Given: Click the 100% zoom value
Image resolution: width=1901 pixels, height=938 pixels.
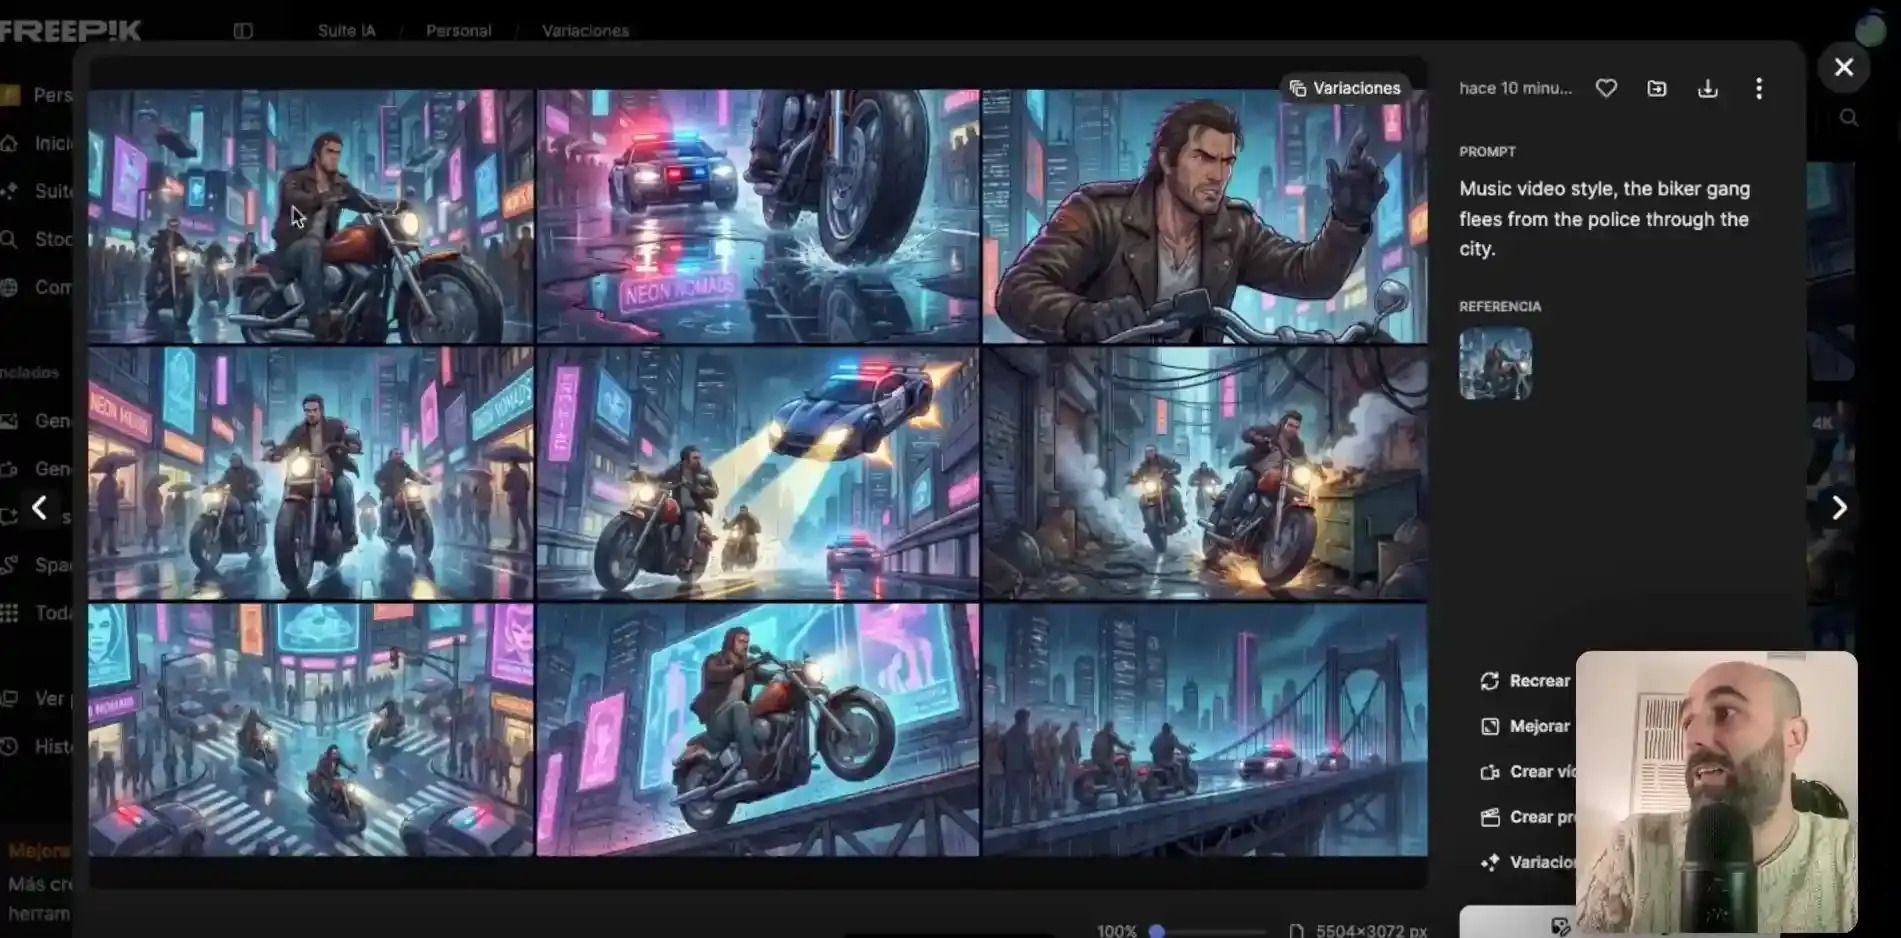Looking at the screenshot, I should pos(1116,931).
